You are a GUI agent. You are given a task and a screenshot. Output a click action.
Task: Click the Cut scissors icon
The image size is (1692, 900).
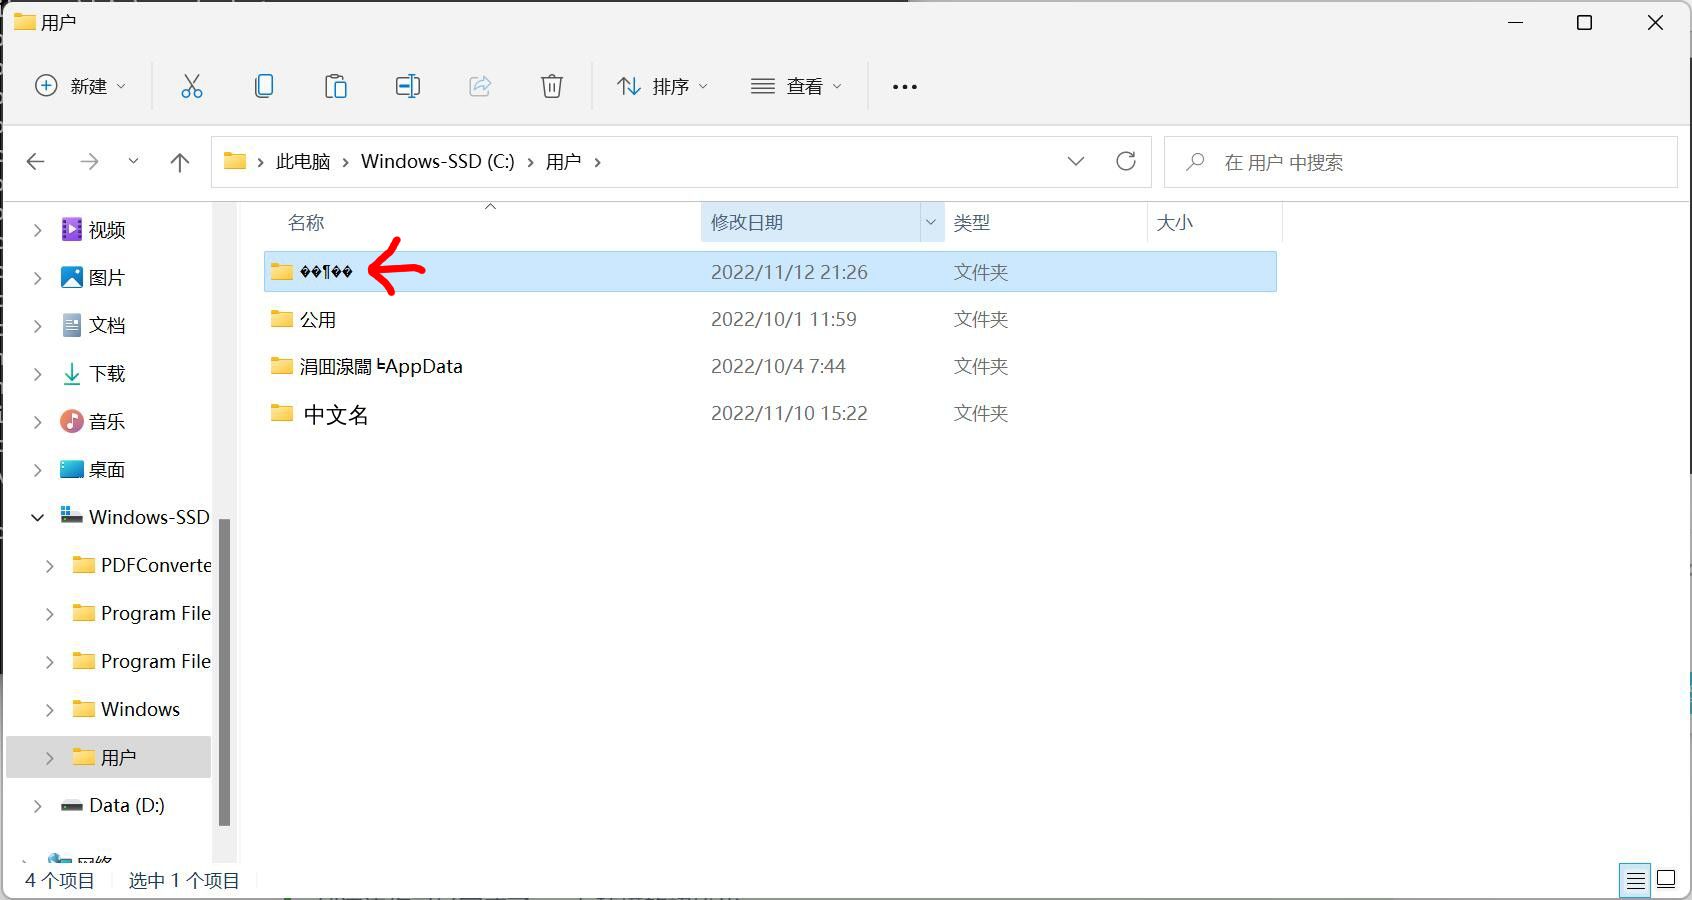tap(191, 87)
